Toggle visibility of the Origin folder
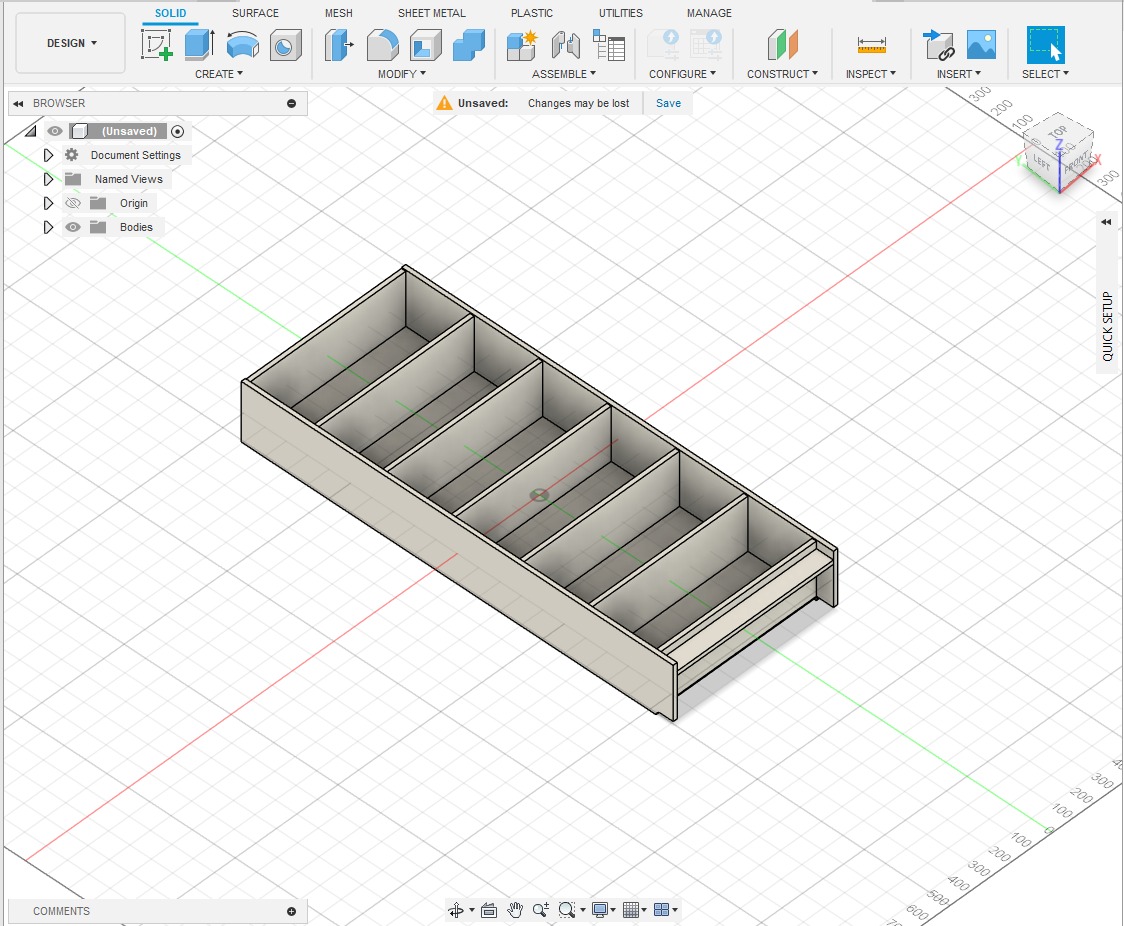Screen dimensions: 1124x926 pyautogui.click(x=72, y=204)
